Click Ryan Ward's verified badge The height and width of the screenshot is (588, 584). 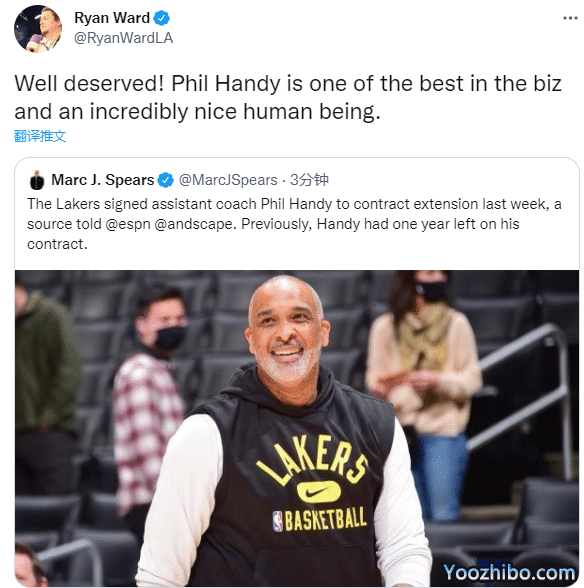click(x=162, y=18)
